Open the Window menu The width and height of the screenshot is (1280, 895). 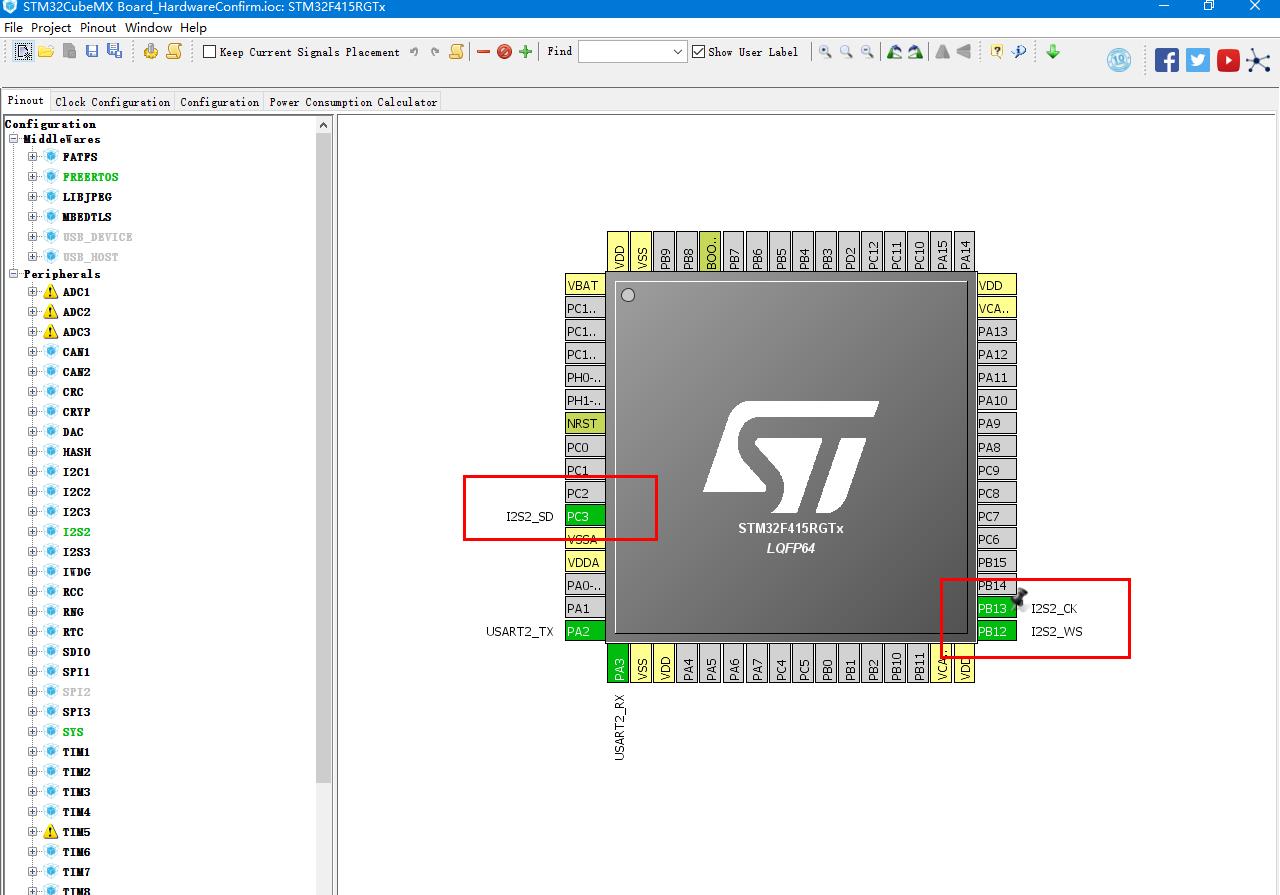(x=148, y=28)
